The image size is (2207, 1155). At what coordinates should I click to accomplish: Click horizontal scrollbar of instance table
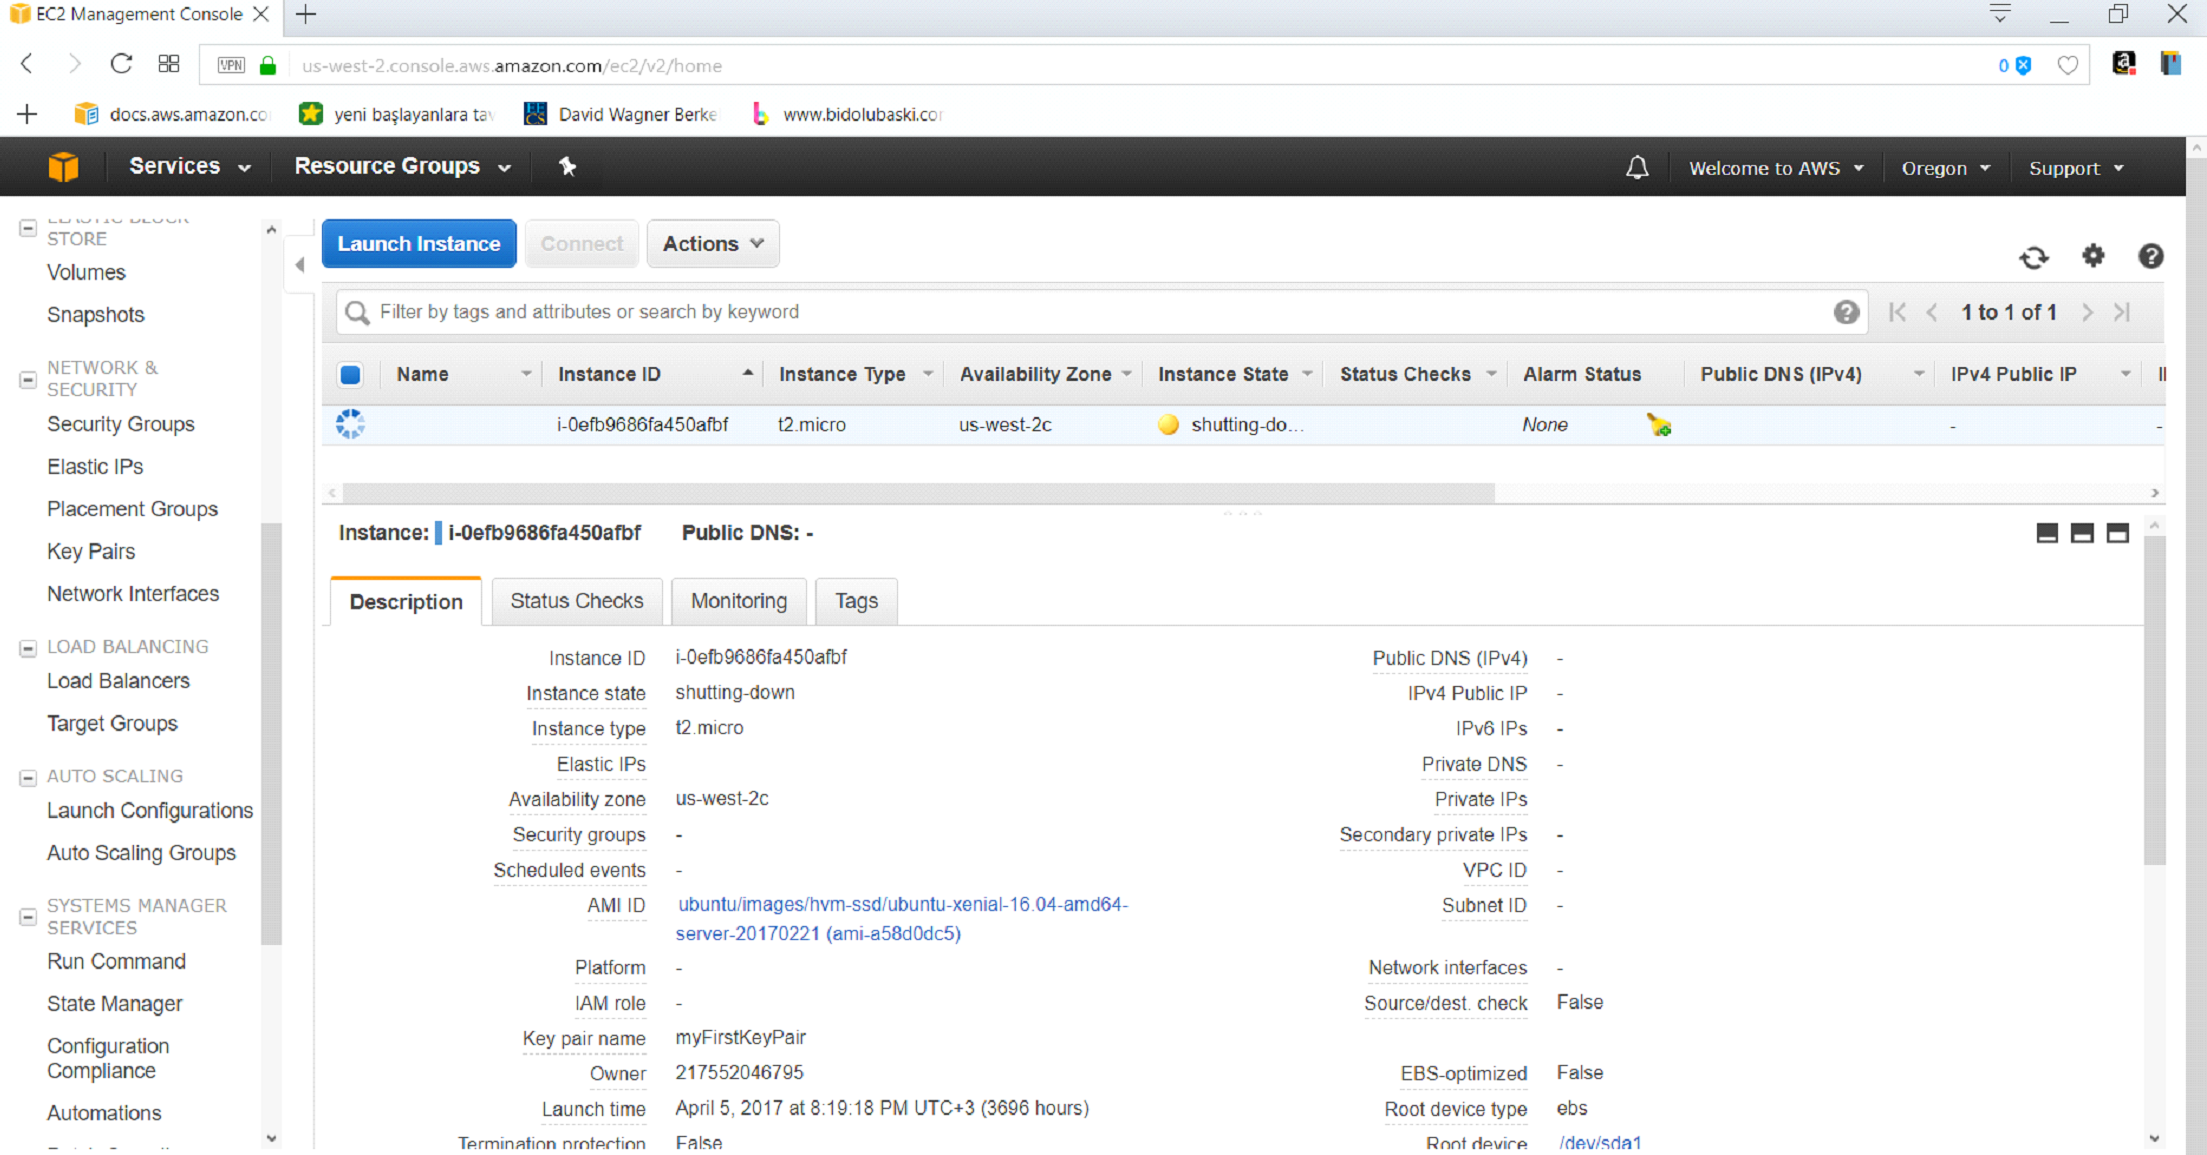tap(918, 493)
